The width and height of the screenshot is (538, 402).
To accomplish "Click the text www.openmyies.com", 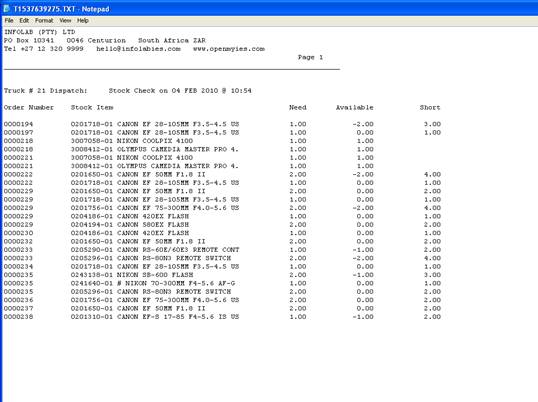I will pos(229,49).
